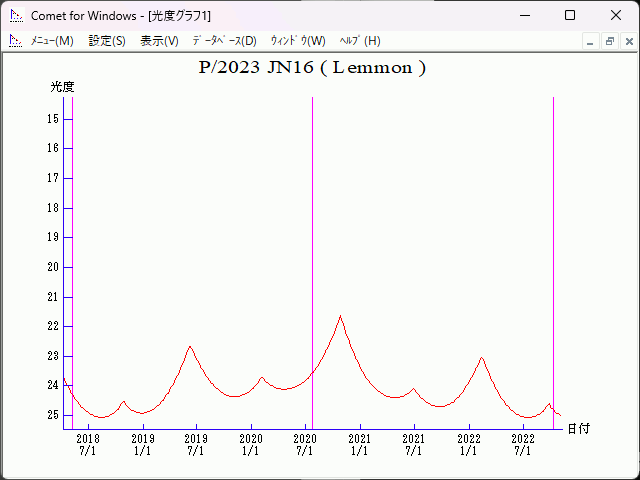Viewport: 640px width, 480px height.
Task: Open the メニュー(M) menu
Action: point(52,41)
